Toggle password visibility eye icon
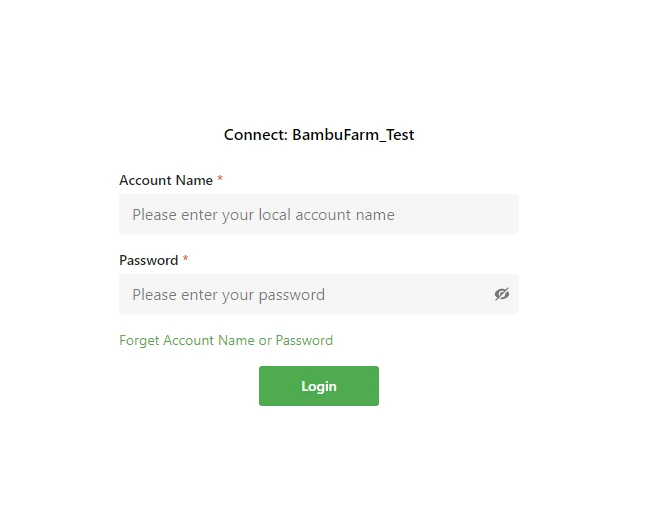 click(x=502, y=294)
